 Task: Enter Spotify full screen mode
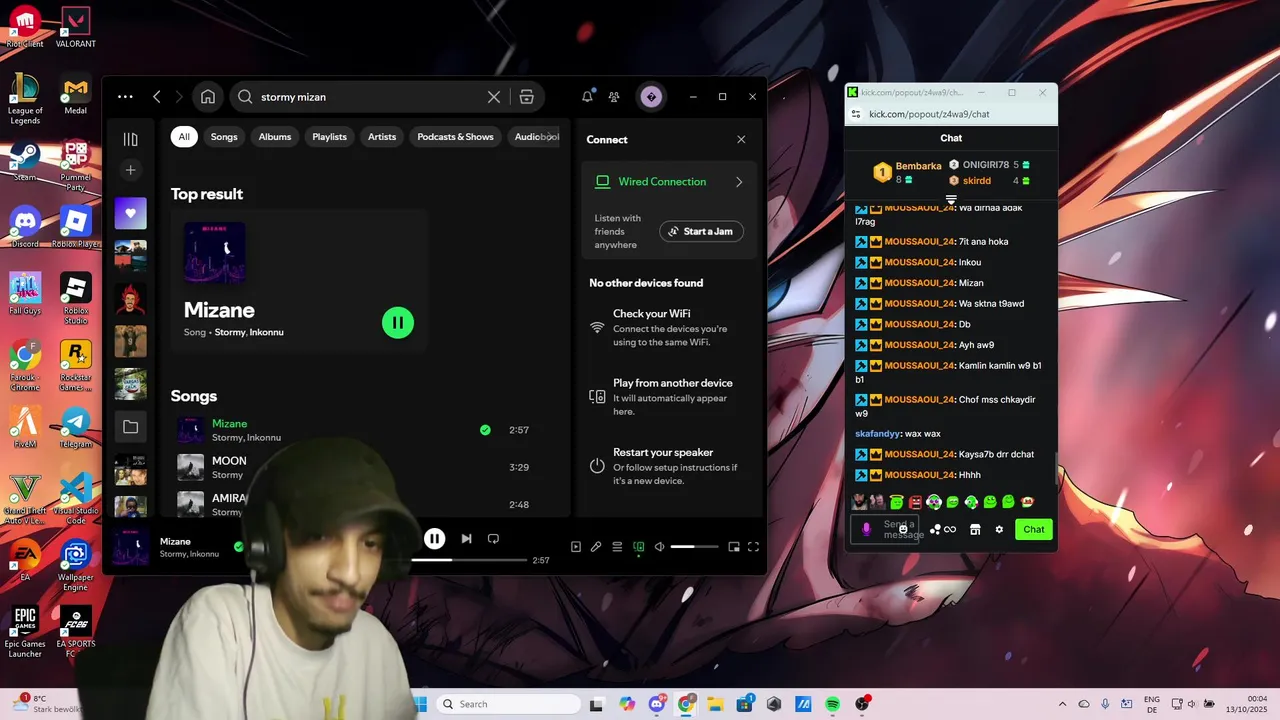click(753, 547)
